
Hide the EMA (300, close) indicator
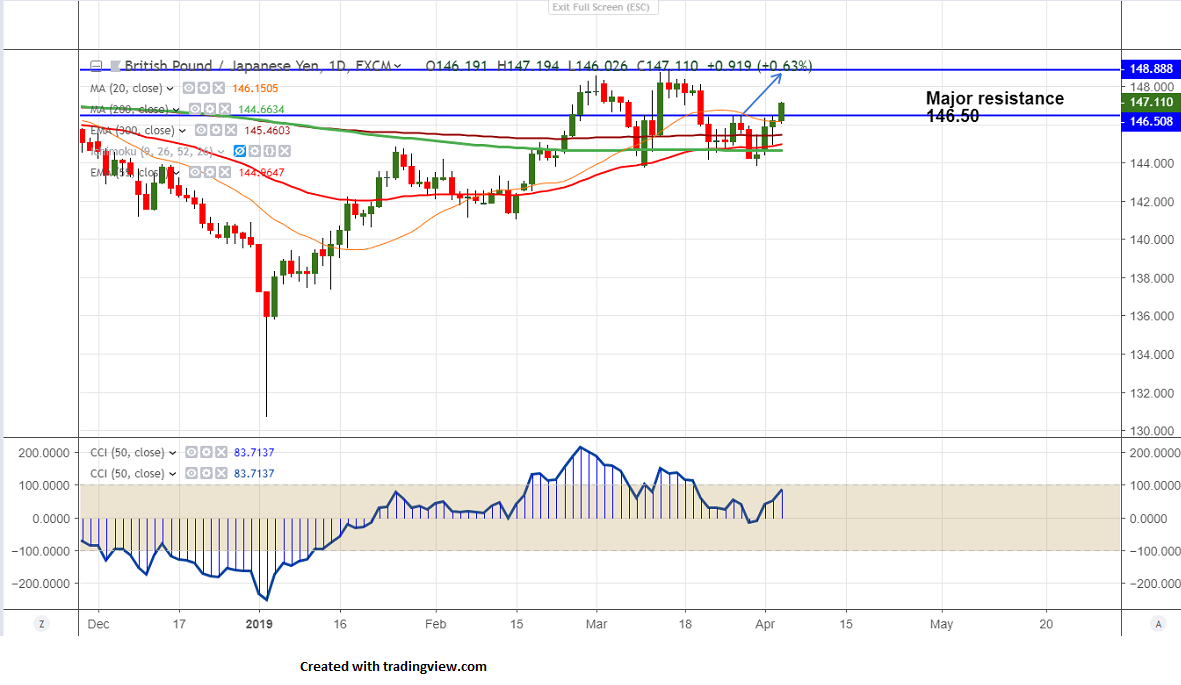(x=201, y=130)
